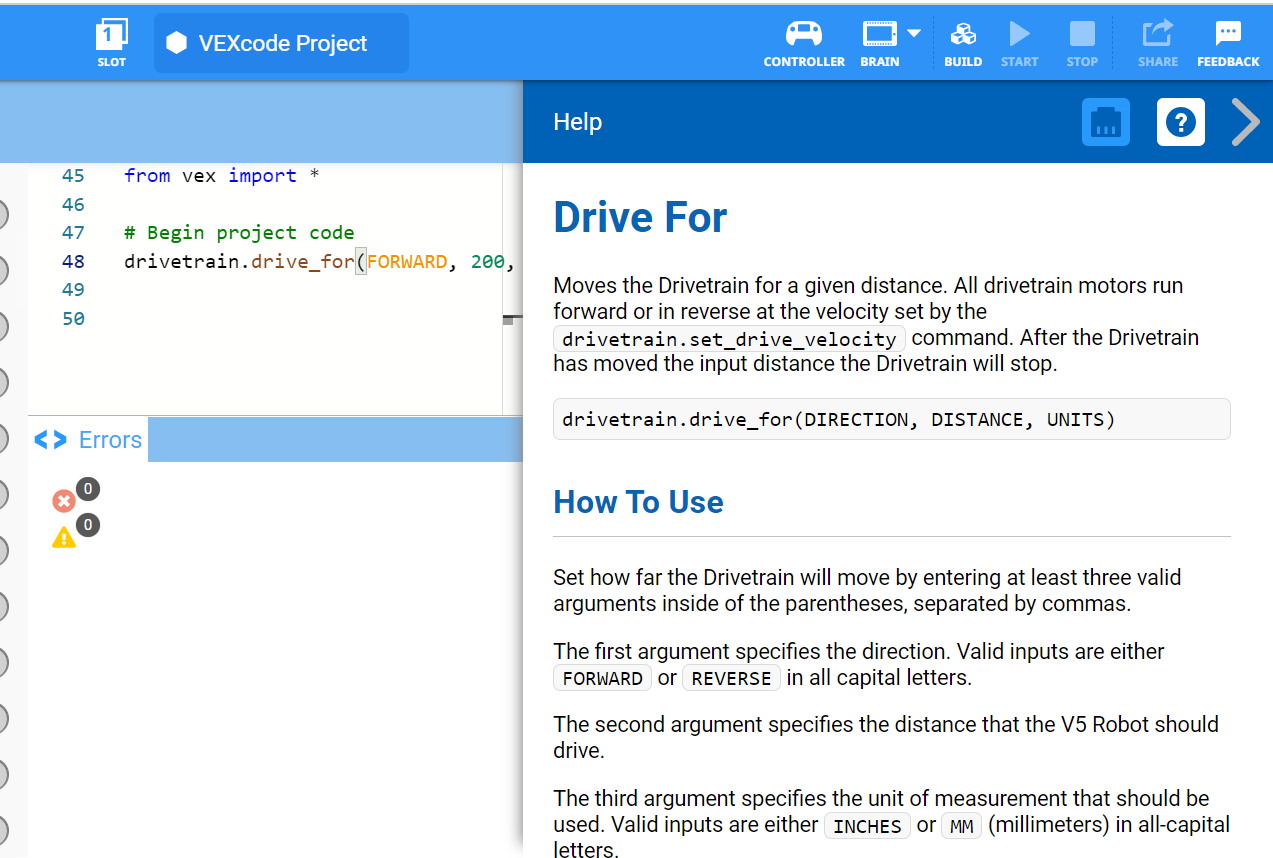Open the Share icon
The height and width of the screenshot is (858, 1273).
click(1157, 43)
